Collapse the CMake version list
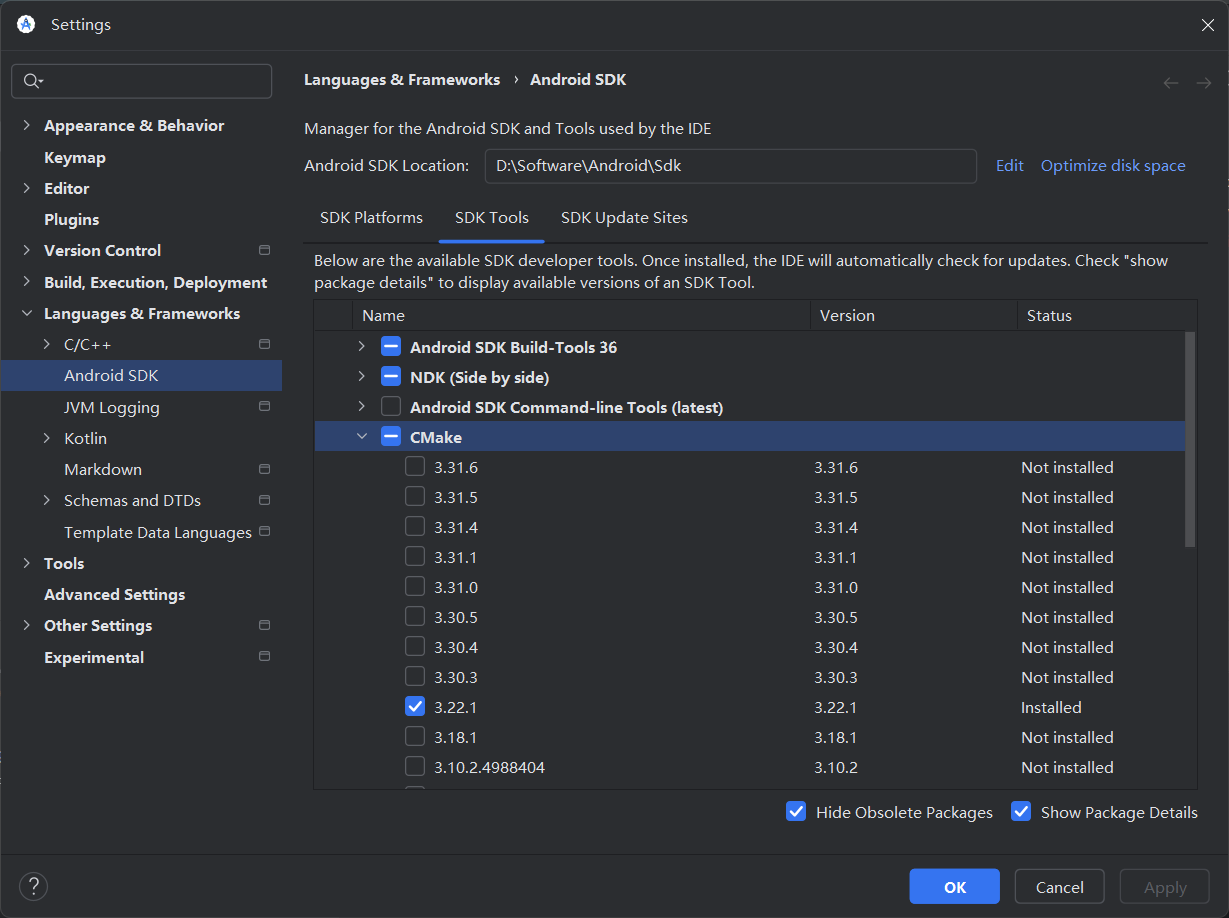 pos(363,436)
